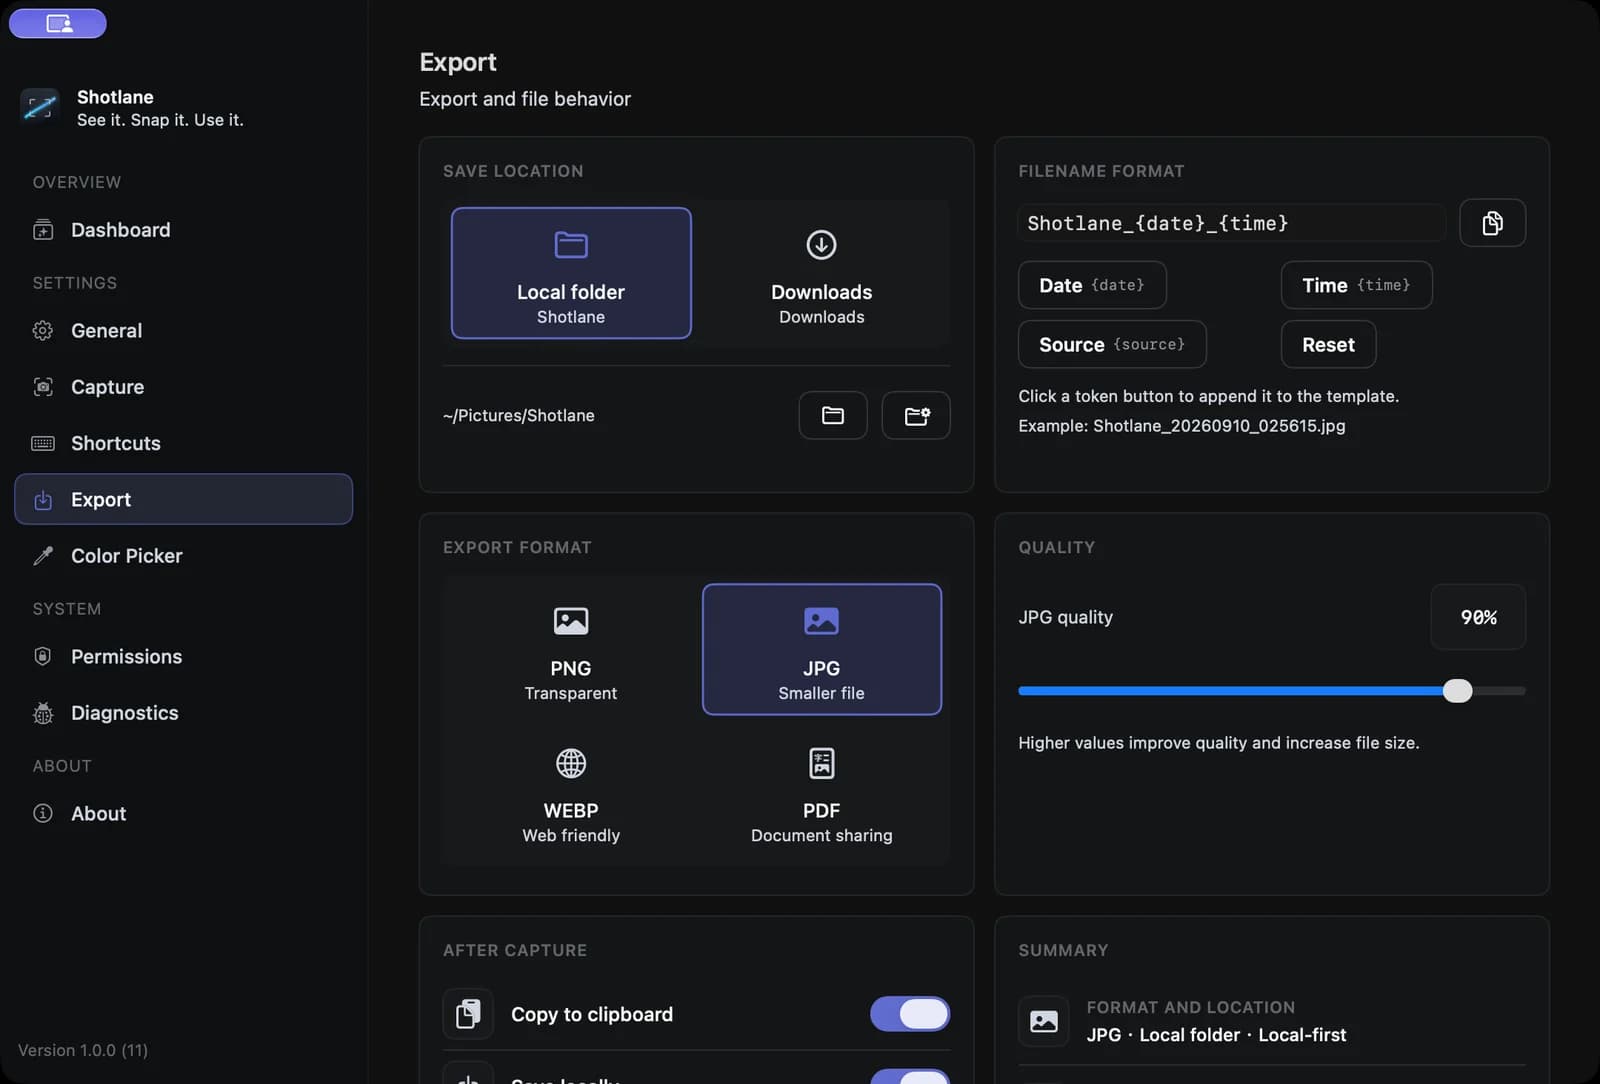Screen dimensions: 1600x1084
Task: Select Export in the sidebar
Action: pyautogui.click(x=184, y=499)
